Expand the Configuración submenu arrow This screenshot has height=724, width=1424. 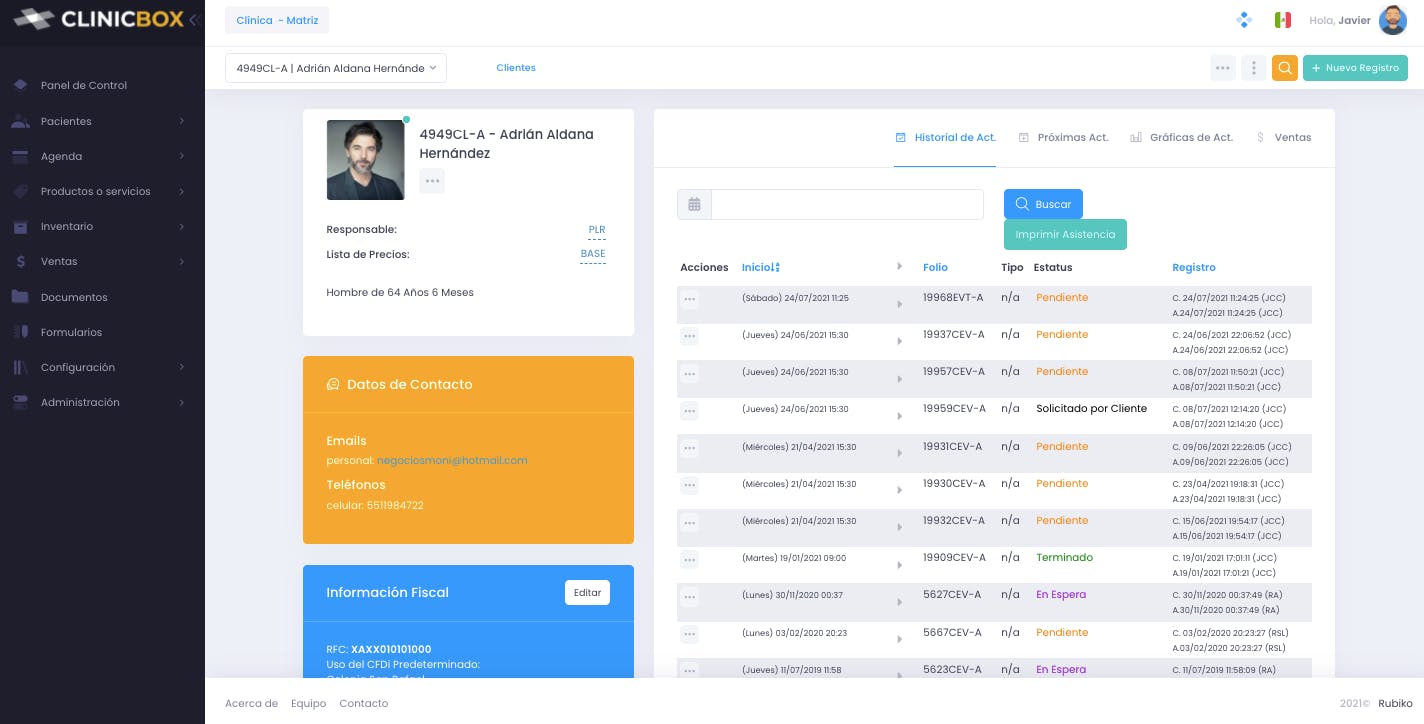click(x=182, y=367)
